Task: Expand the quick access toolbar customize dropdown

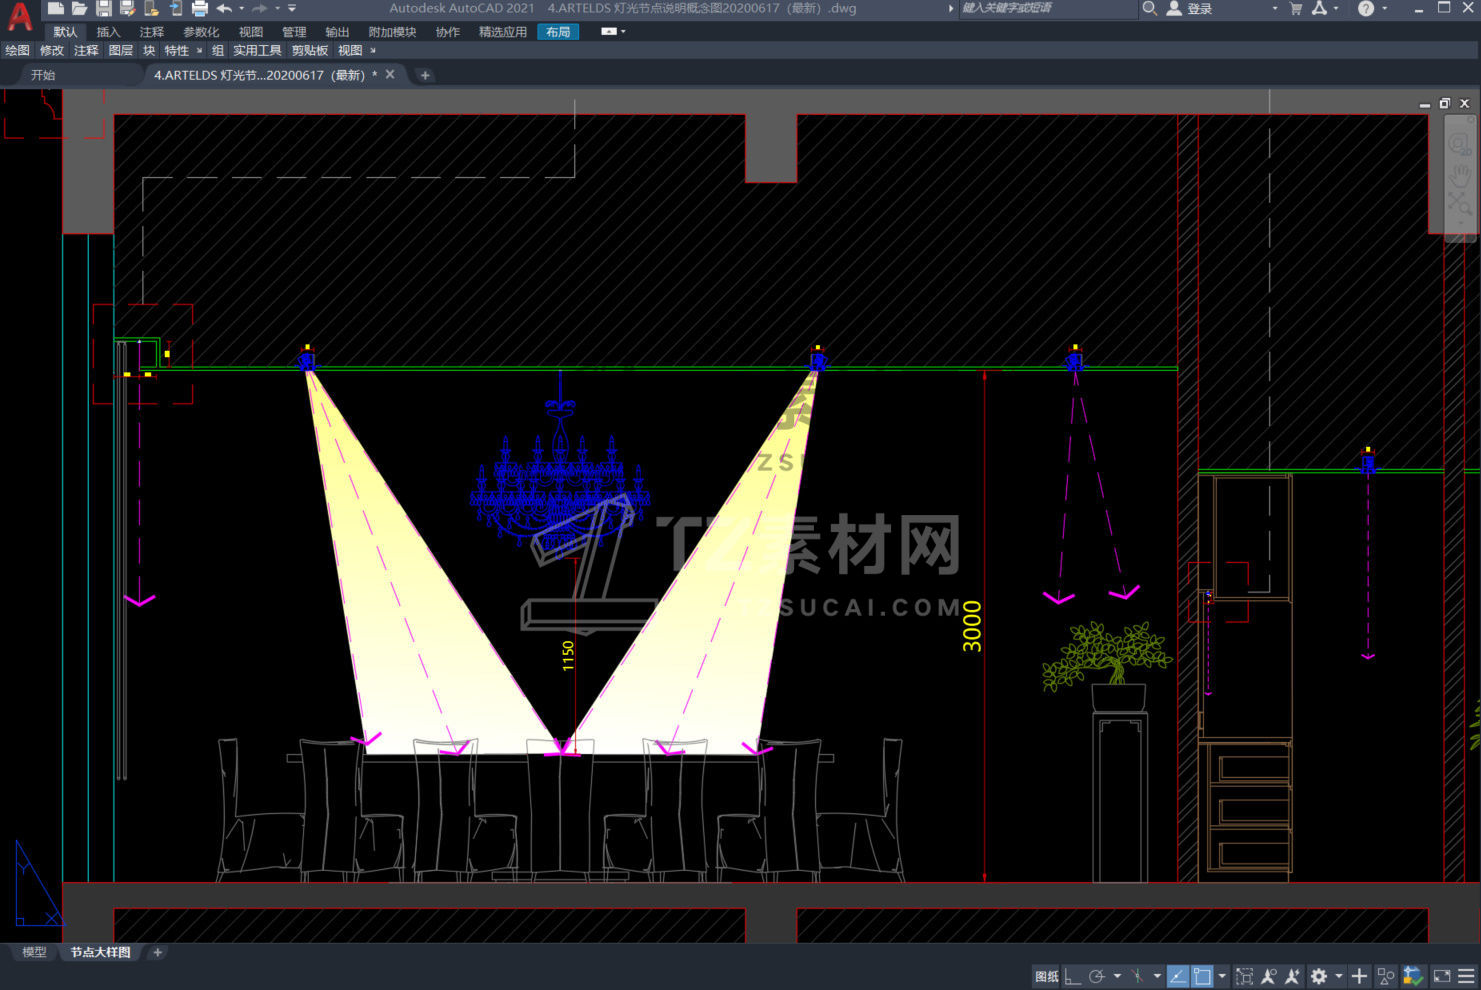Action: click(292, 8)
